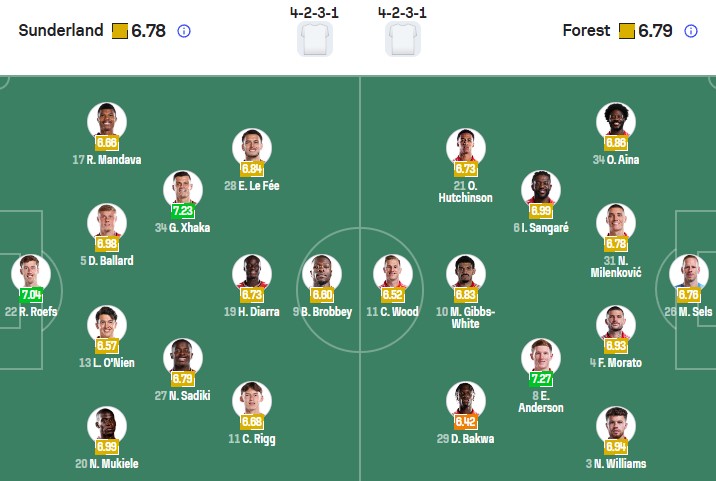Click the info icon next to Sunderland rating

[184, 31]
